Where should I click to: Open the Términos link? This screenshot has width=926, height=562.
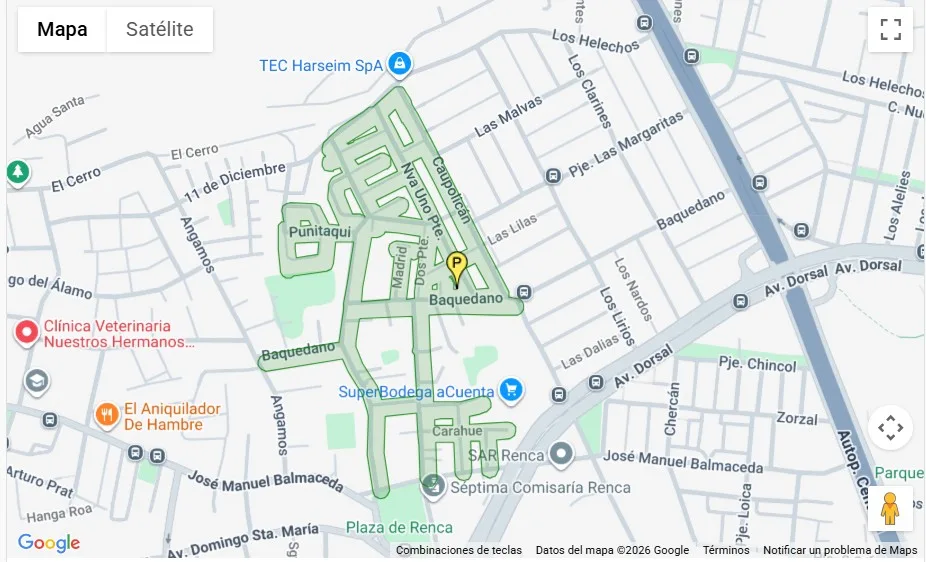tap(726, 550)
